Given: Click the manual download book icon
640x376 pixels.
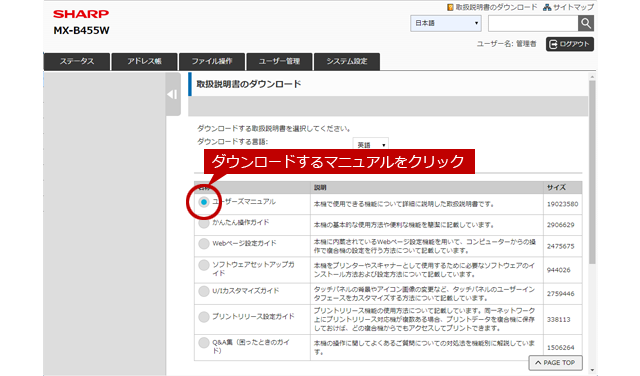Looking at the screenshot, I should pyautogui.click(x=450, y=7).
